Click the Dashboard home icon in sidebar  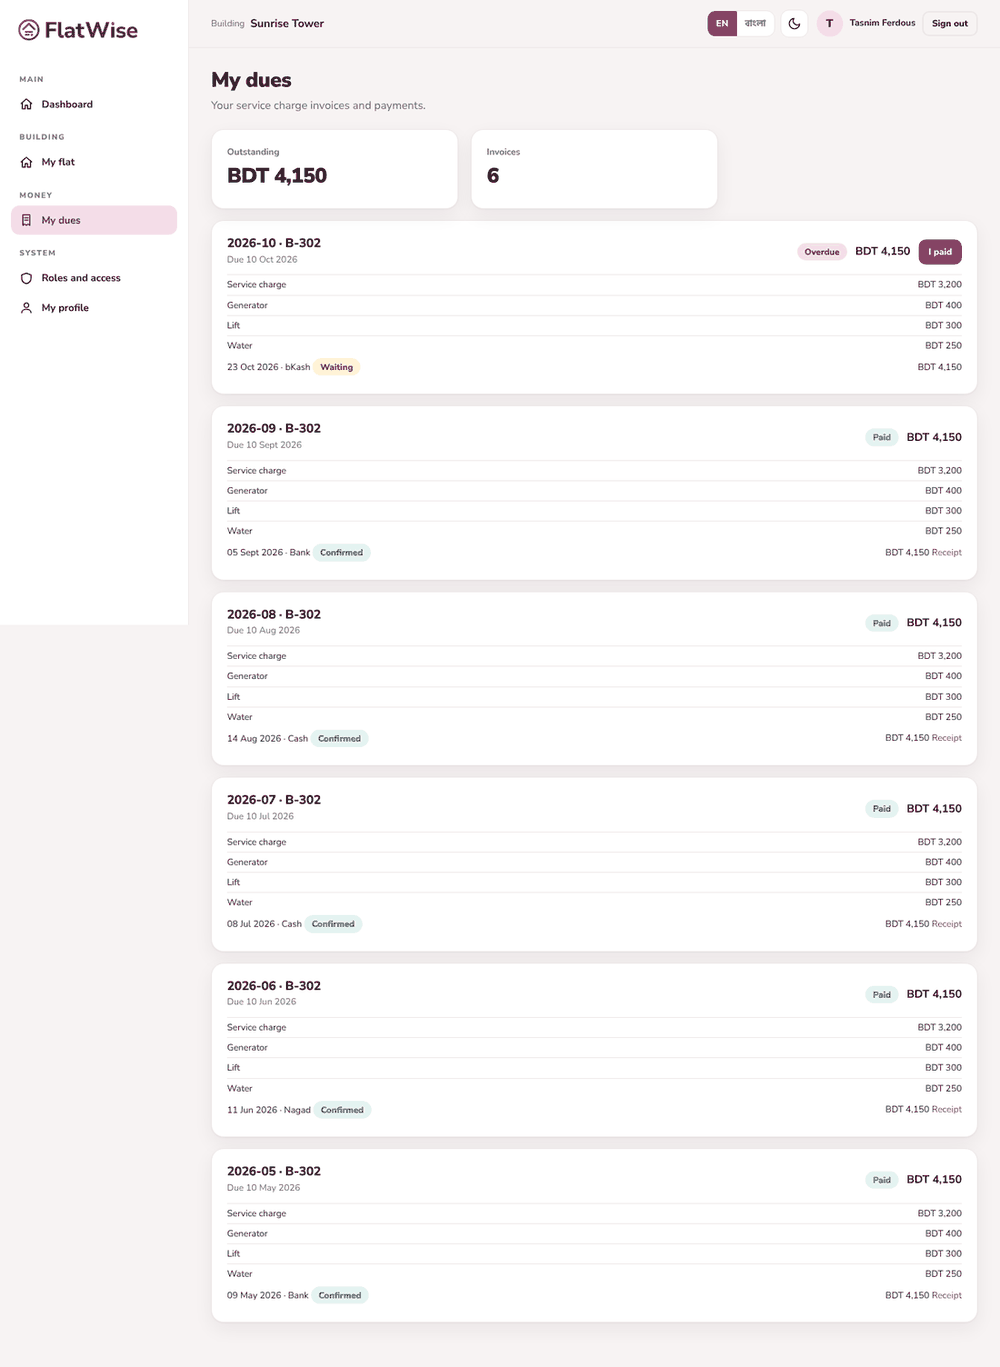click(x=26, y=104)
